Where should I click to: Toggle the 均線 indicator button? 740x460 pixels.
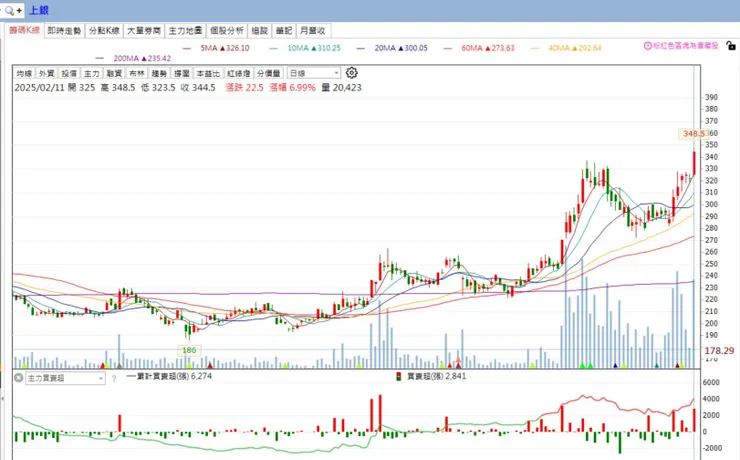pos(24,73)
